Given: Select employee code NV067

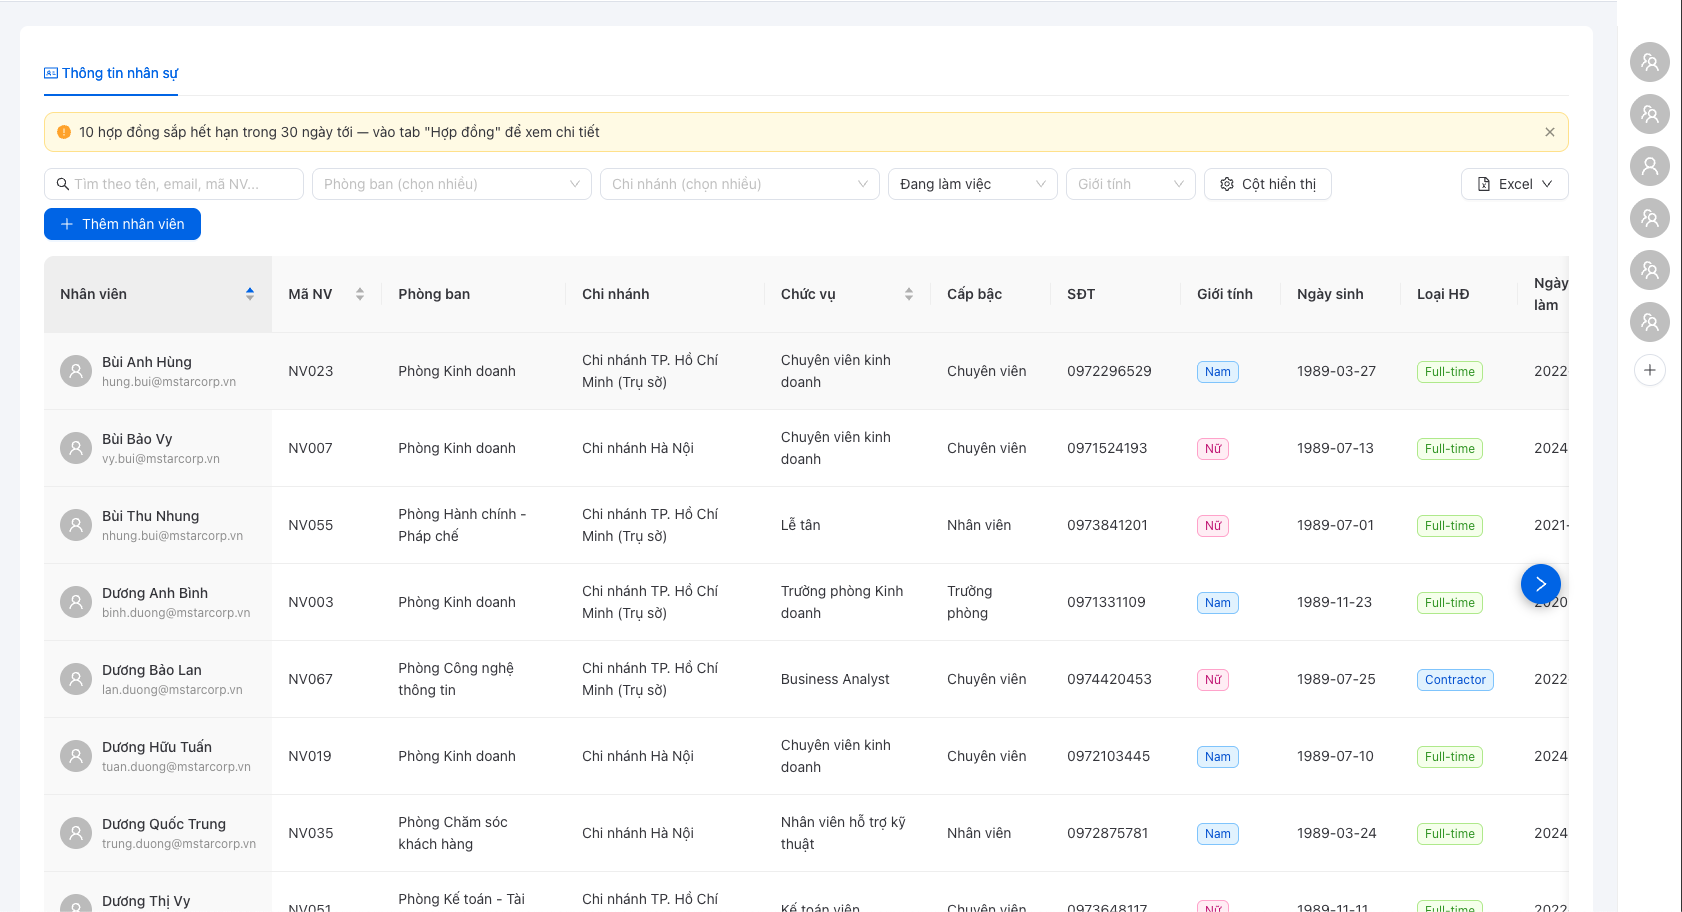Looking at the screenshot, I should click(310, 679).
